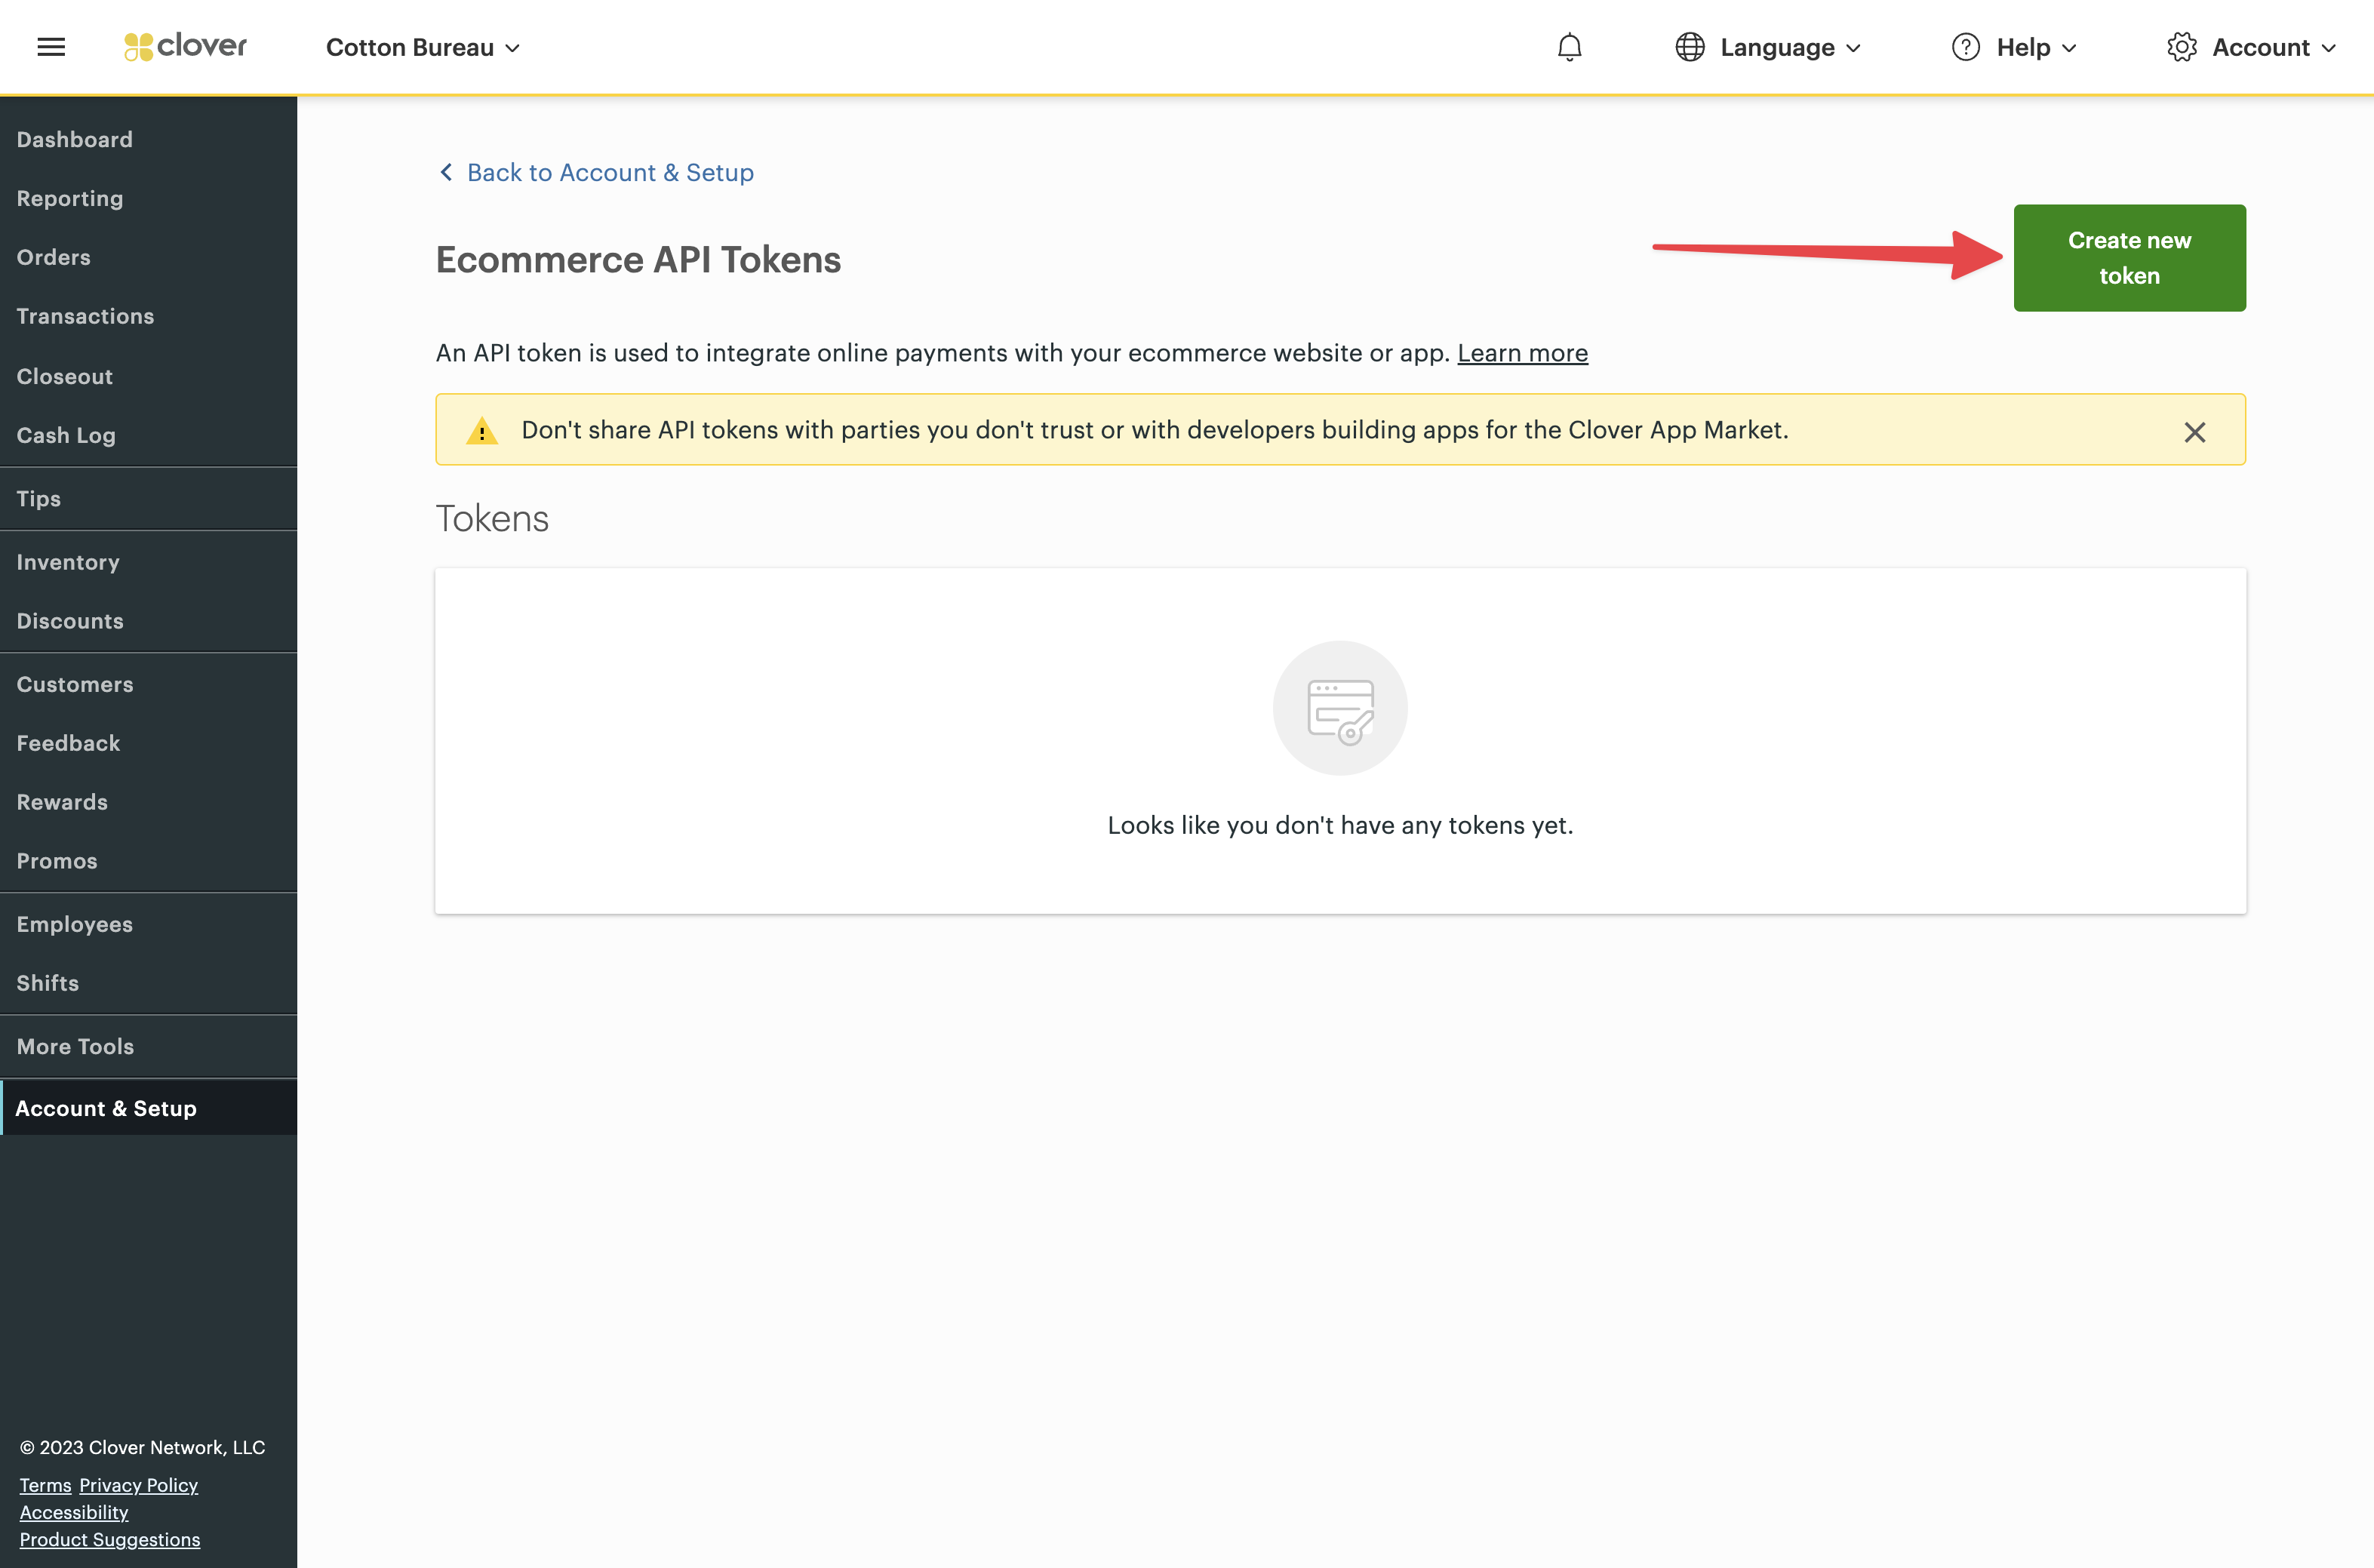The image size is (2374, 1568).
Task: Open the Learn more link
Action: [x=1522, y=353]
